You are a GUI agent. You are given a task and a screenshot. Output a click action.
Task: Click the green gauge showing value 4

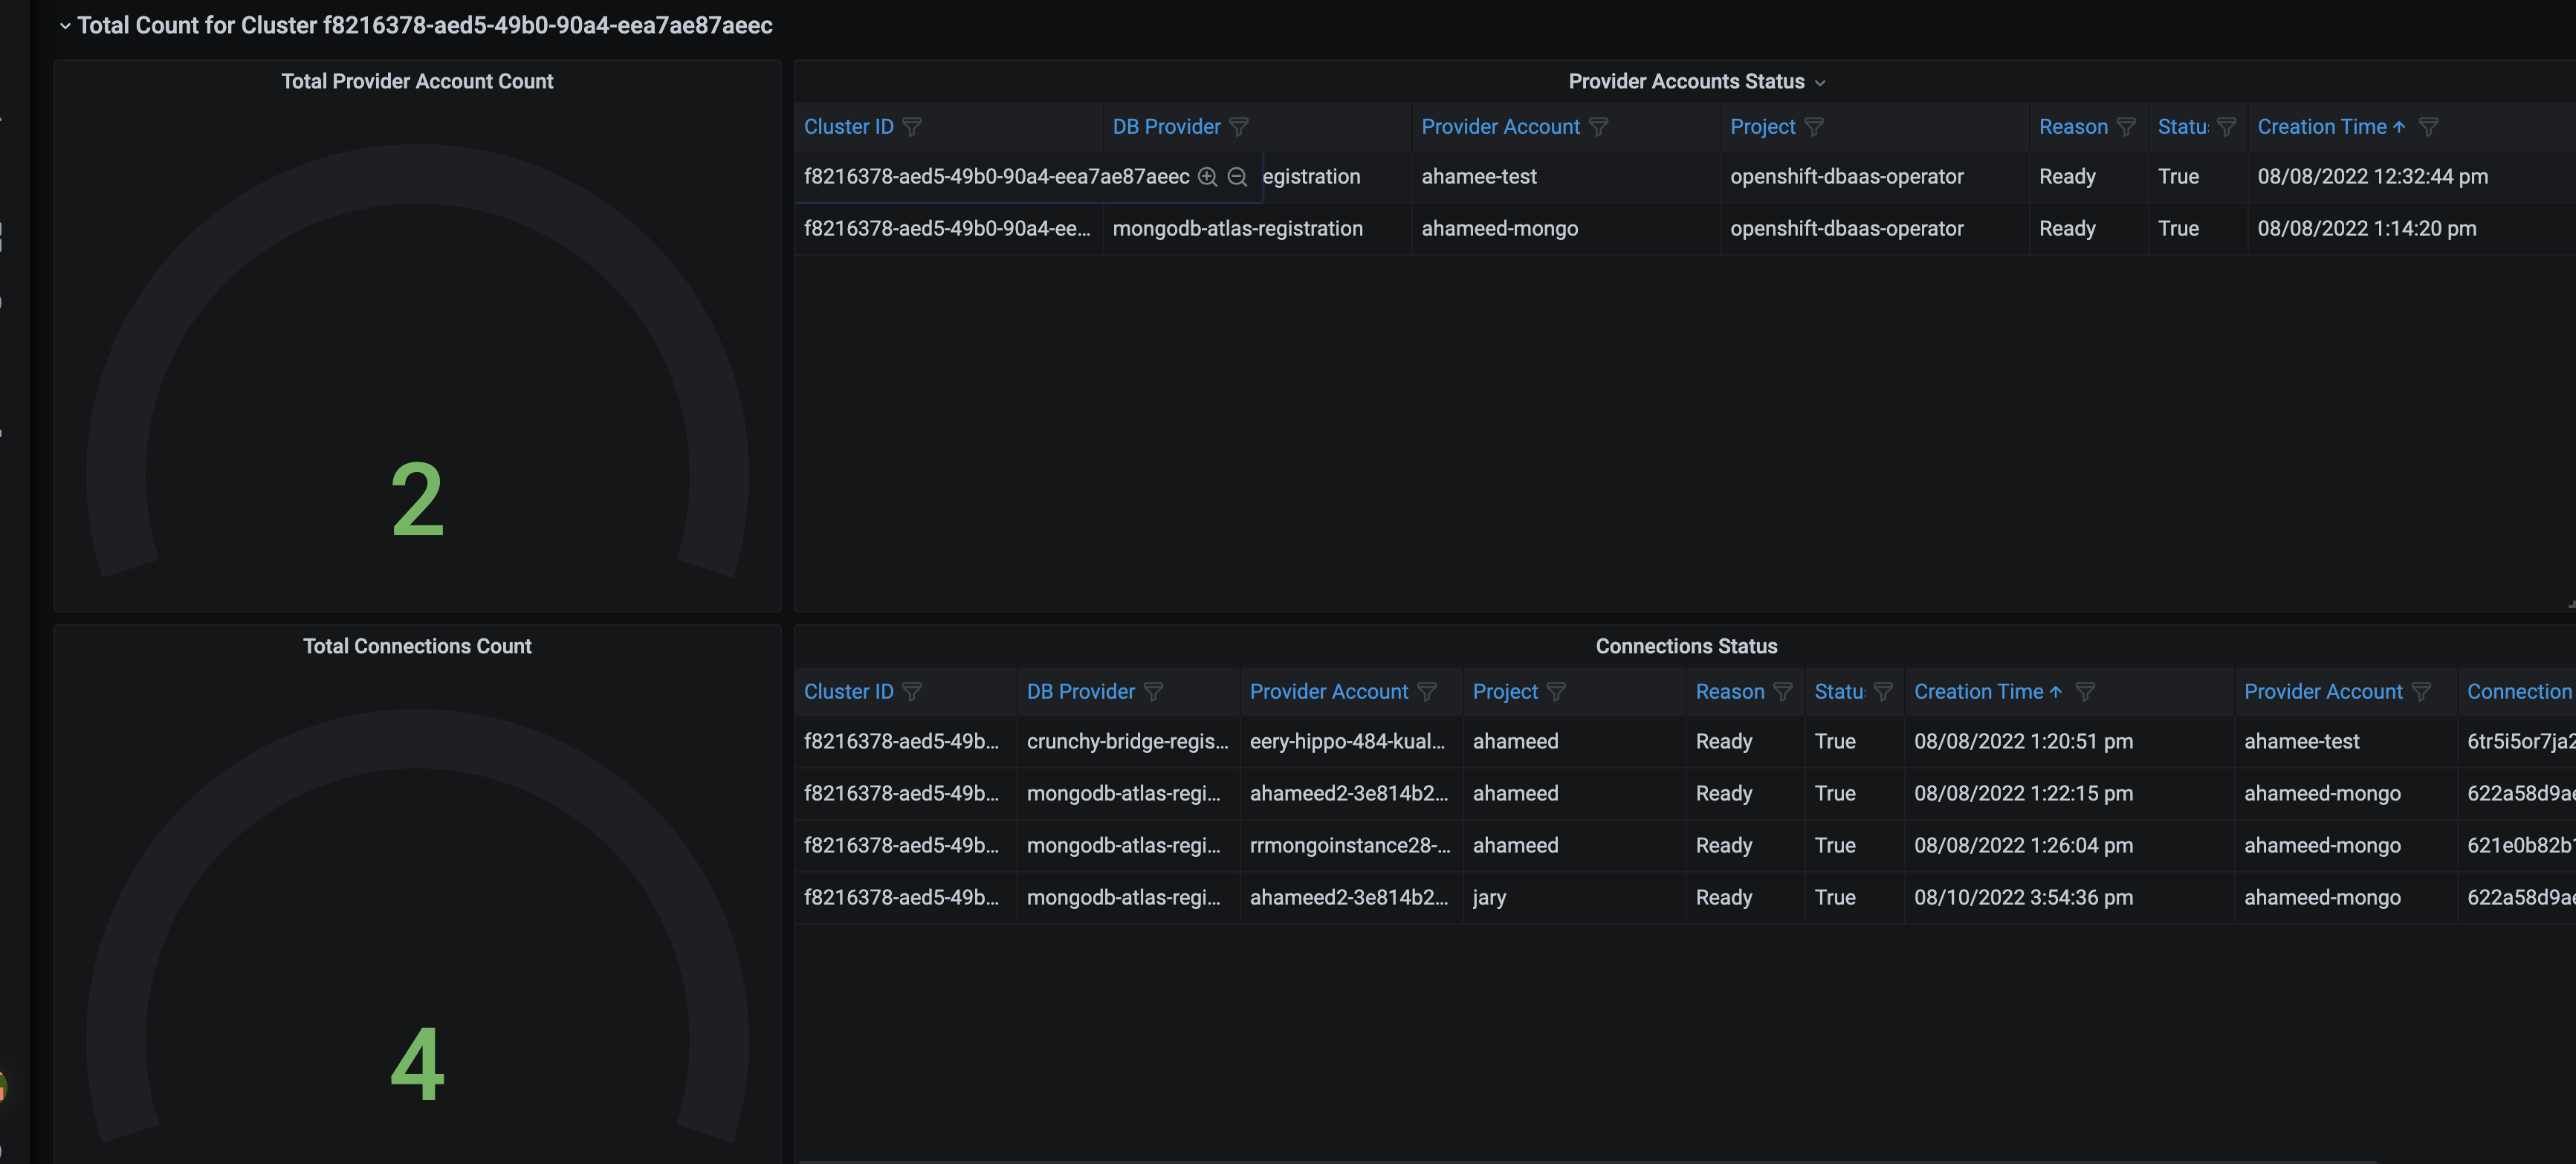pos(417,1065)
